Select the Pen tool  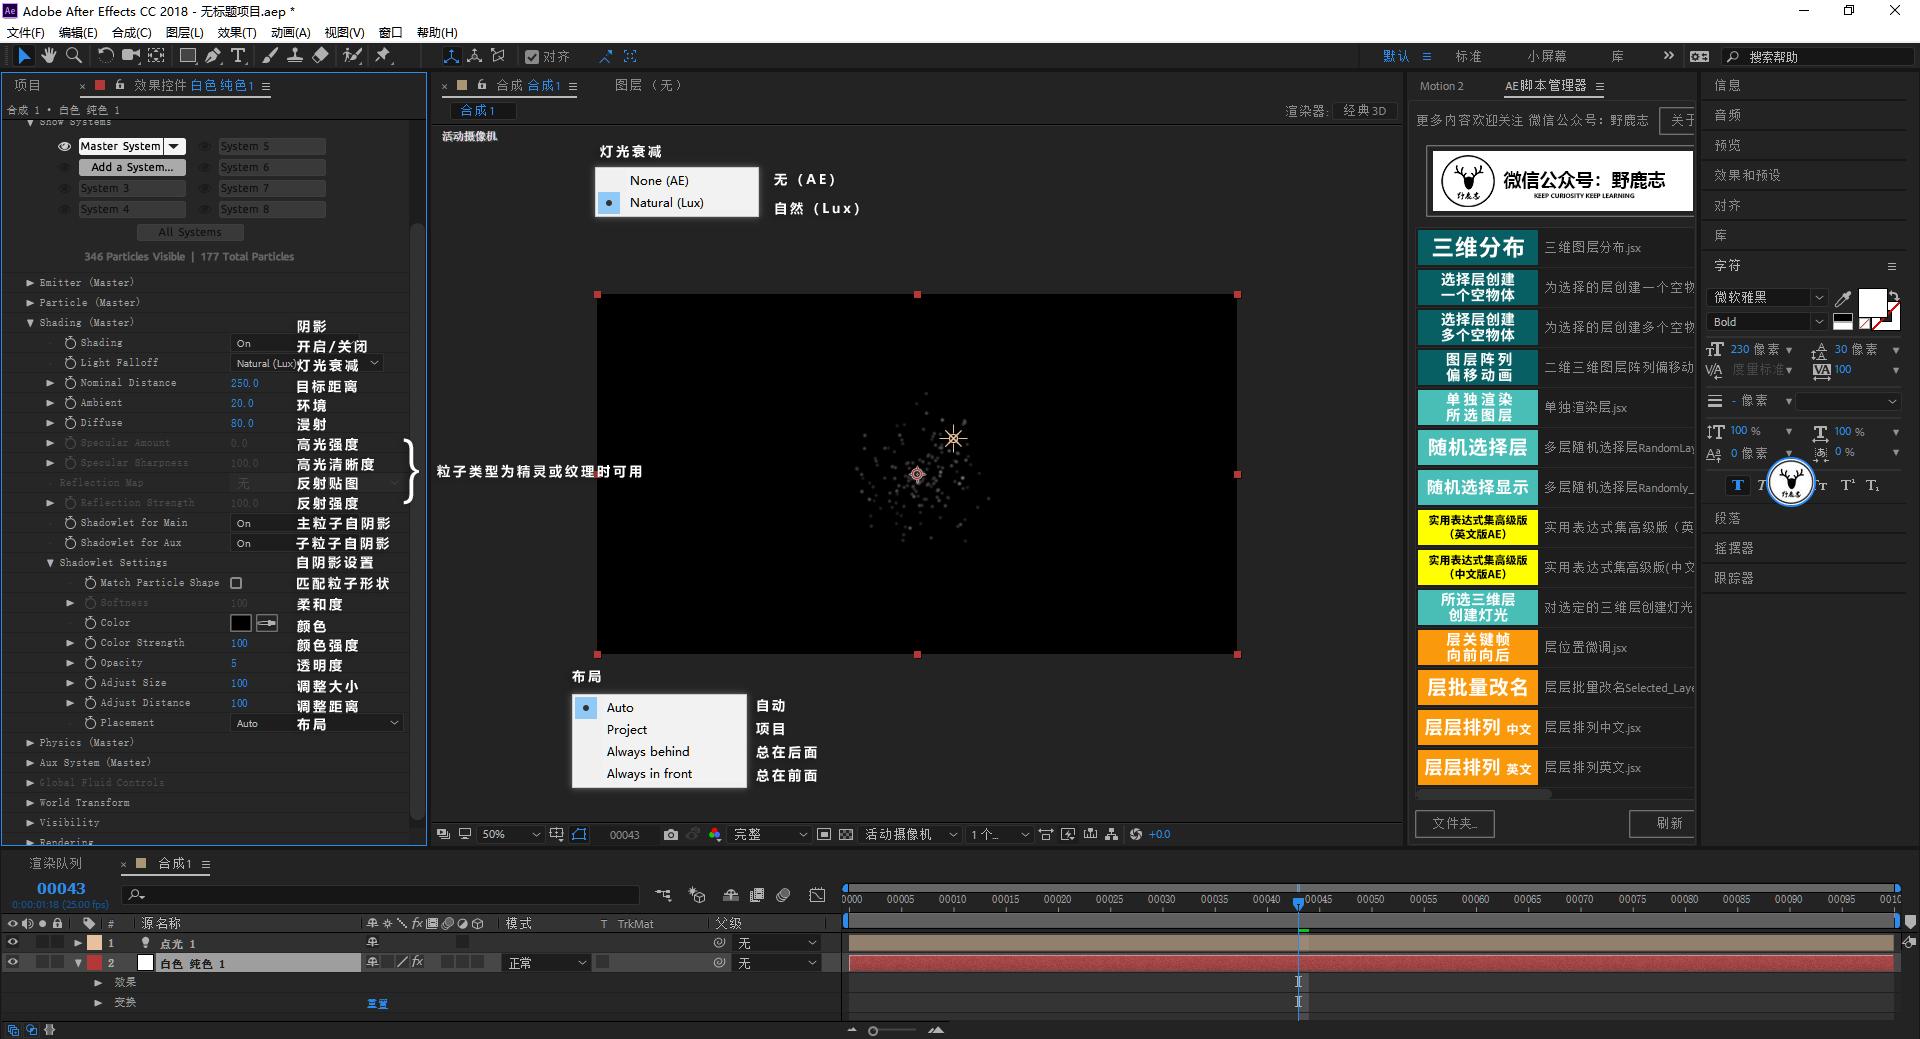point(213,56)
